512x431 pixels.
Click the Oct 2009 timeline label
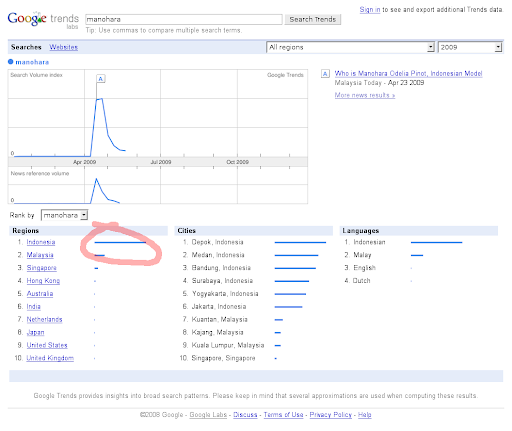(238, 162)
